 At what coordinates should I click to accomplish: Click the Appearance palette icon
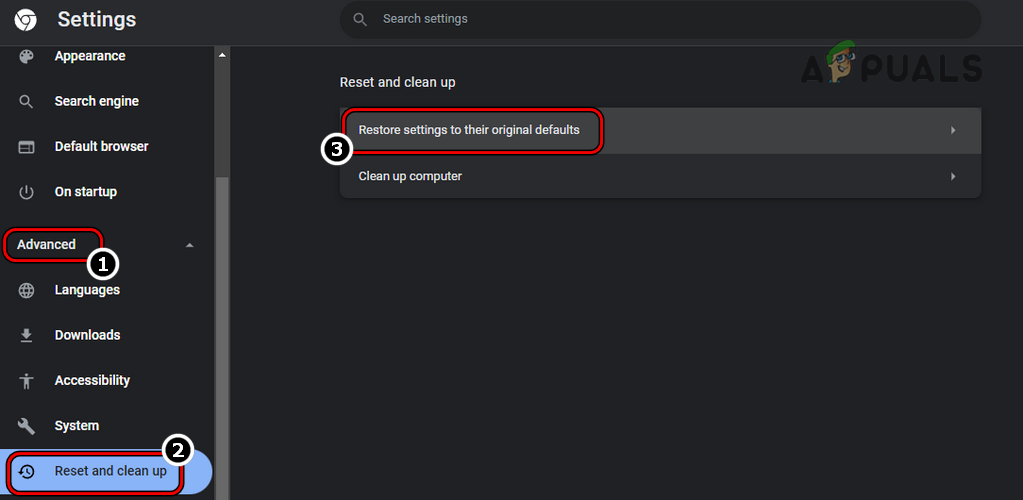click(27, 56)
